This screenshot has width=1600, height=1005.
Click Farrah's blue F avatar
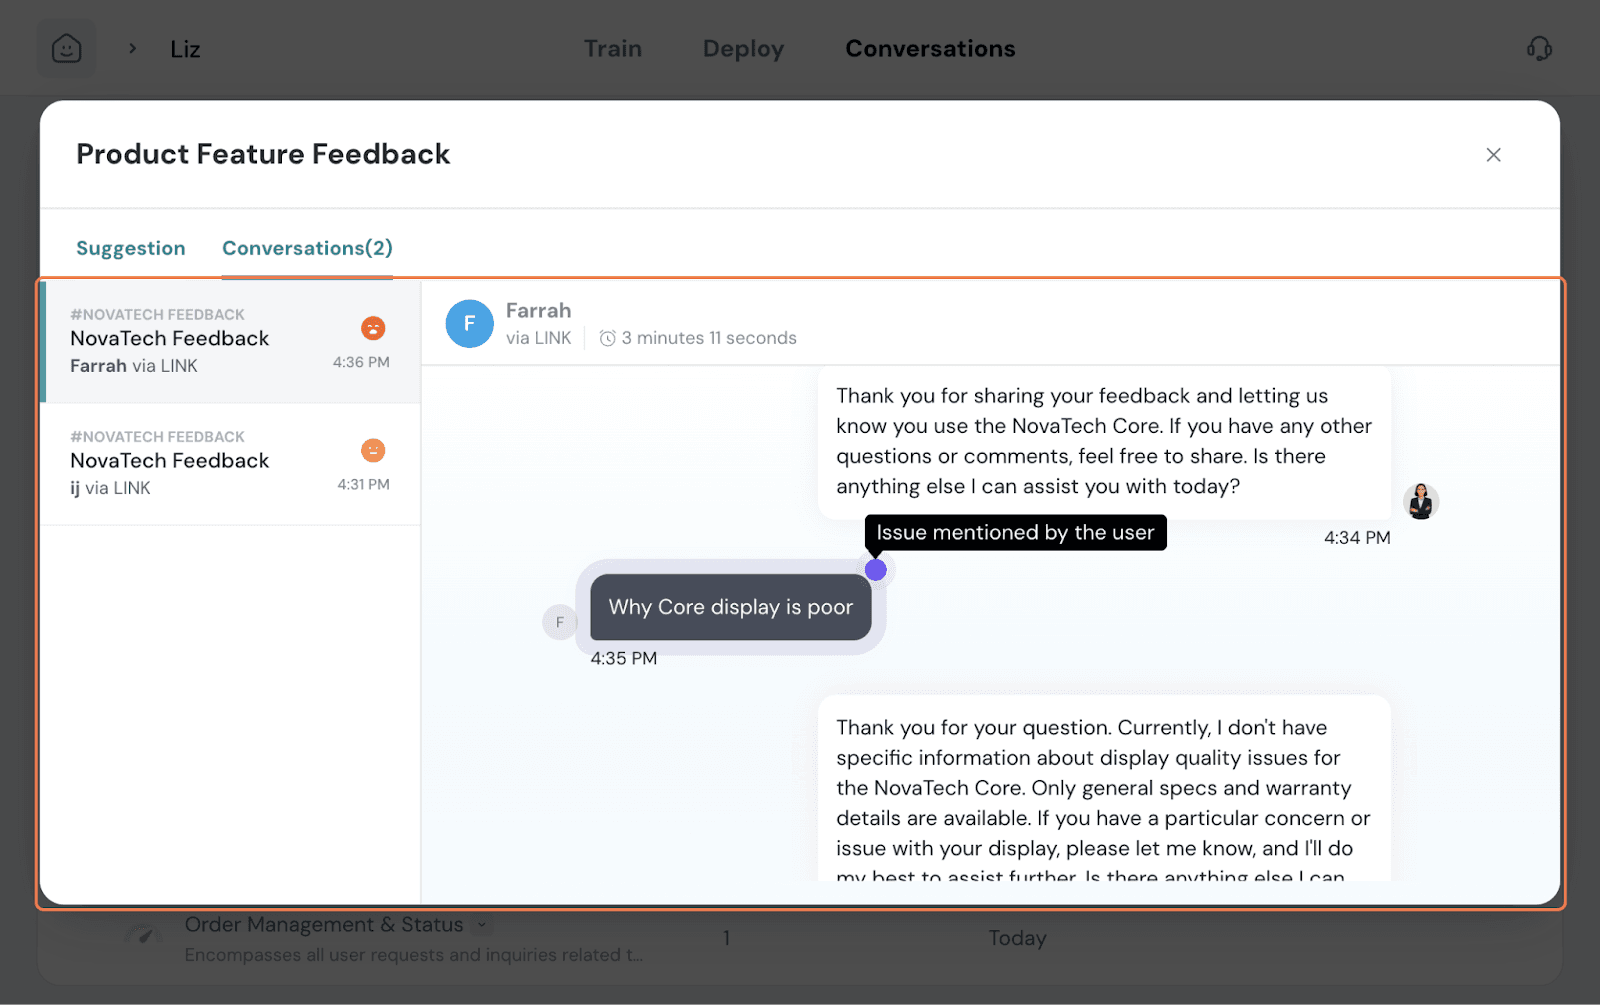469,324
